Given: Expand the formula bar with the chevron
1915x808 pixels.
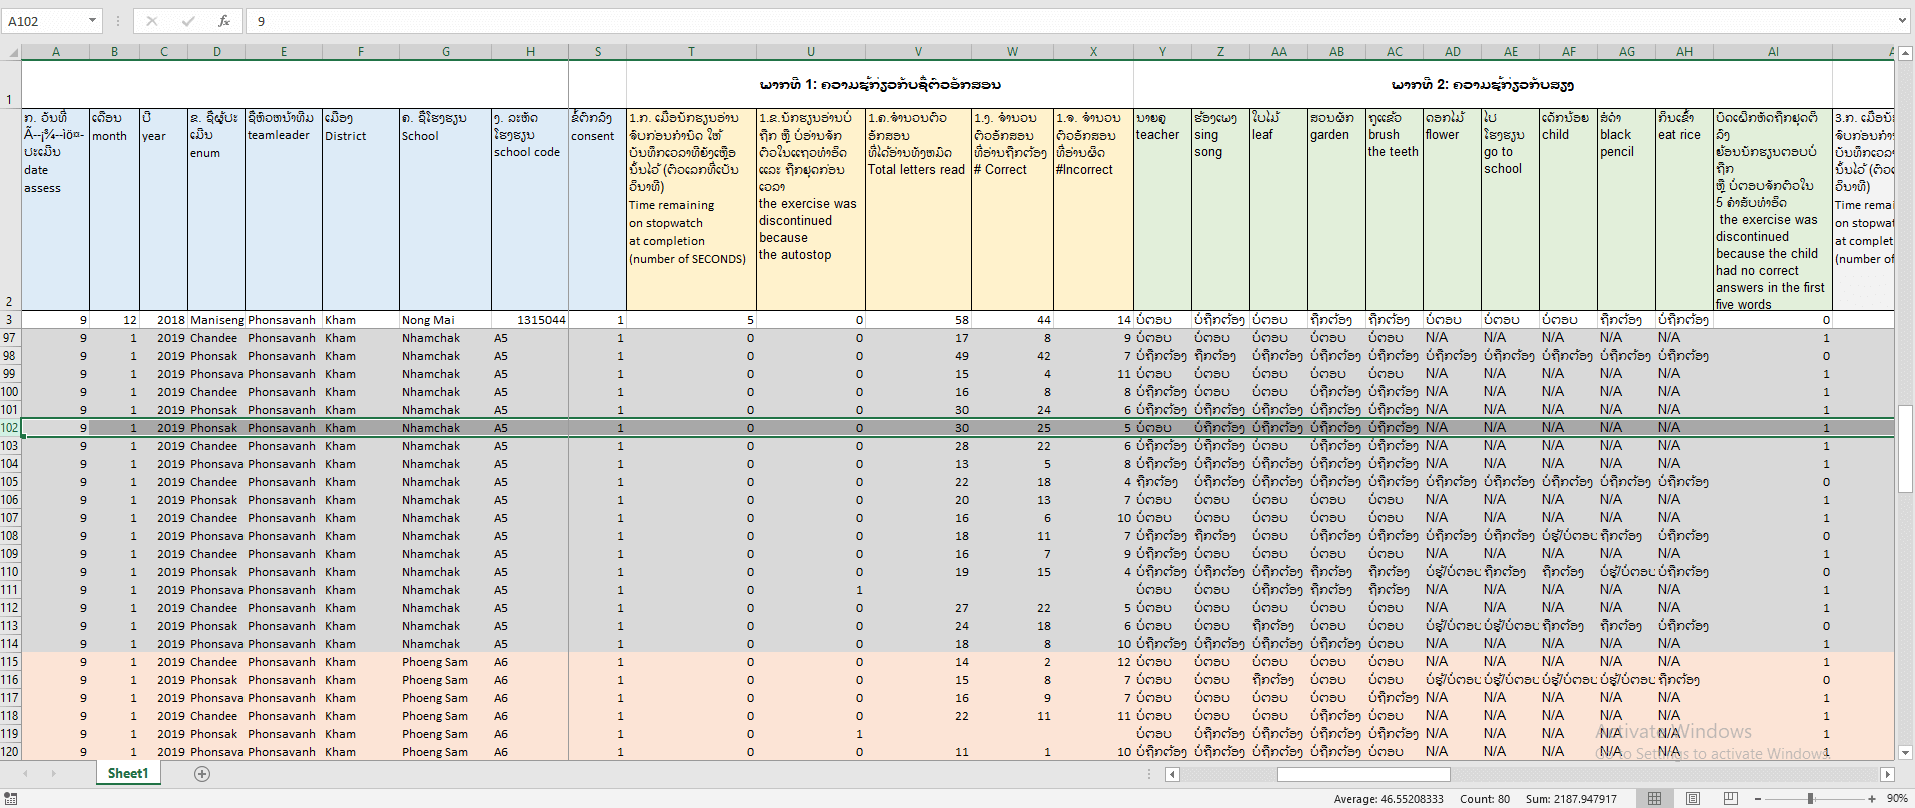Looking at the screenshot, I should 1902,20.
